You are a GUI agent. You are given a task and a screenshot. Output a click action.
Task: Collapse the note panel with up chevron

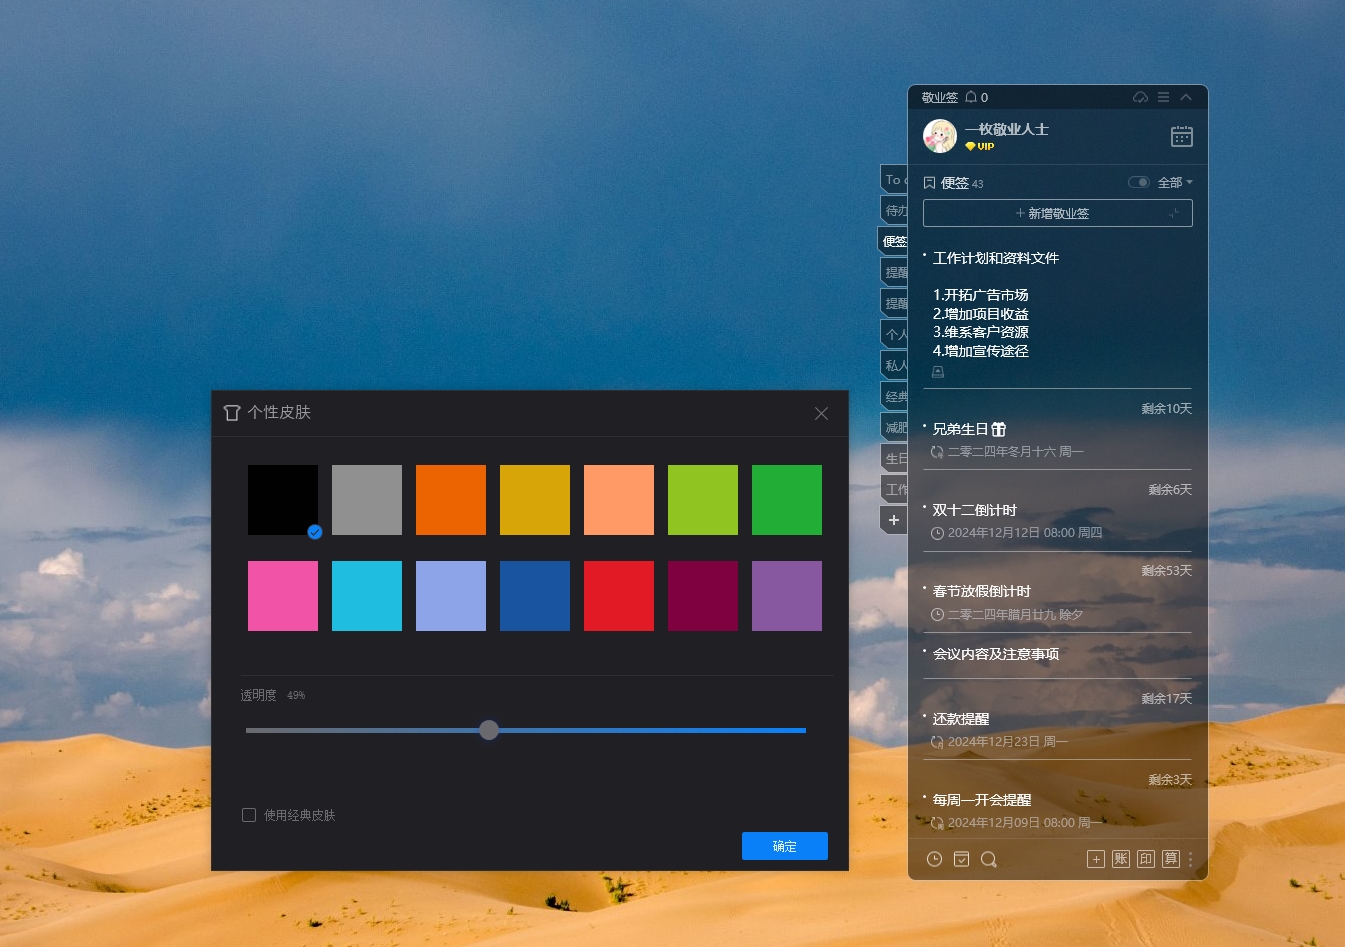click(1186, 97)
